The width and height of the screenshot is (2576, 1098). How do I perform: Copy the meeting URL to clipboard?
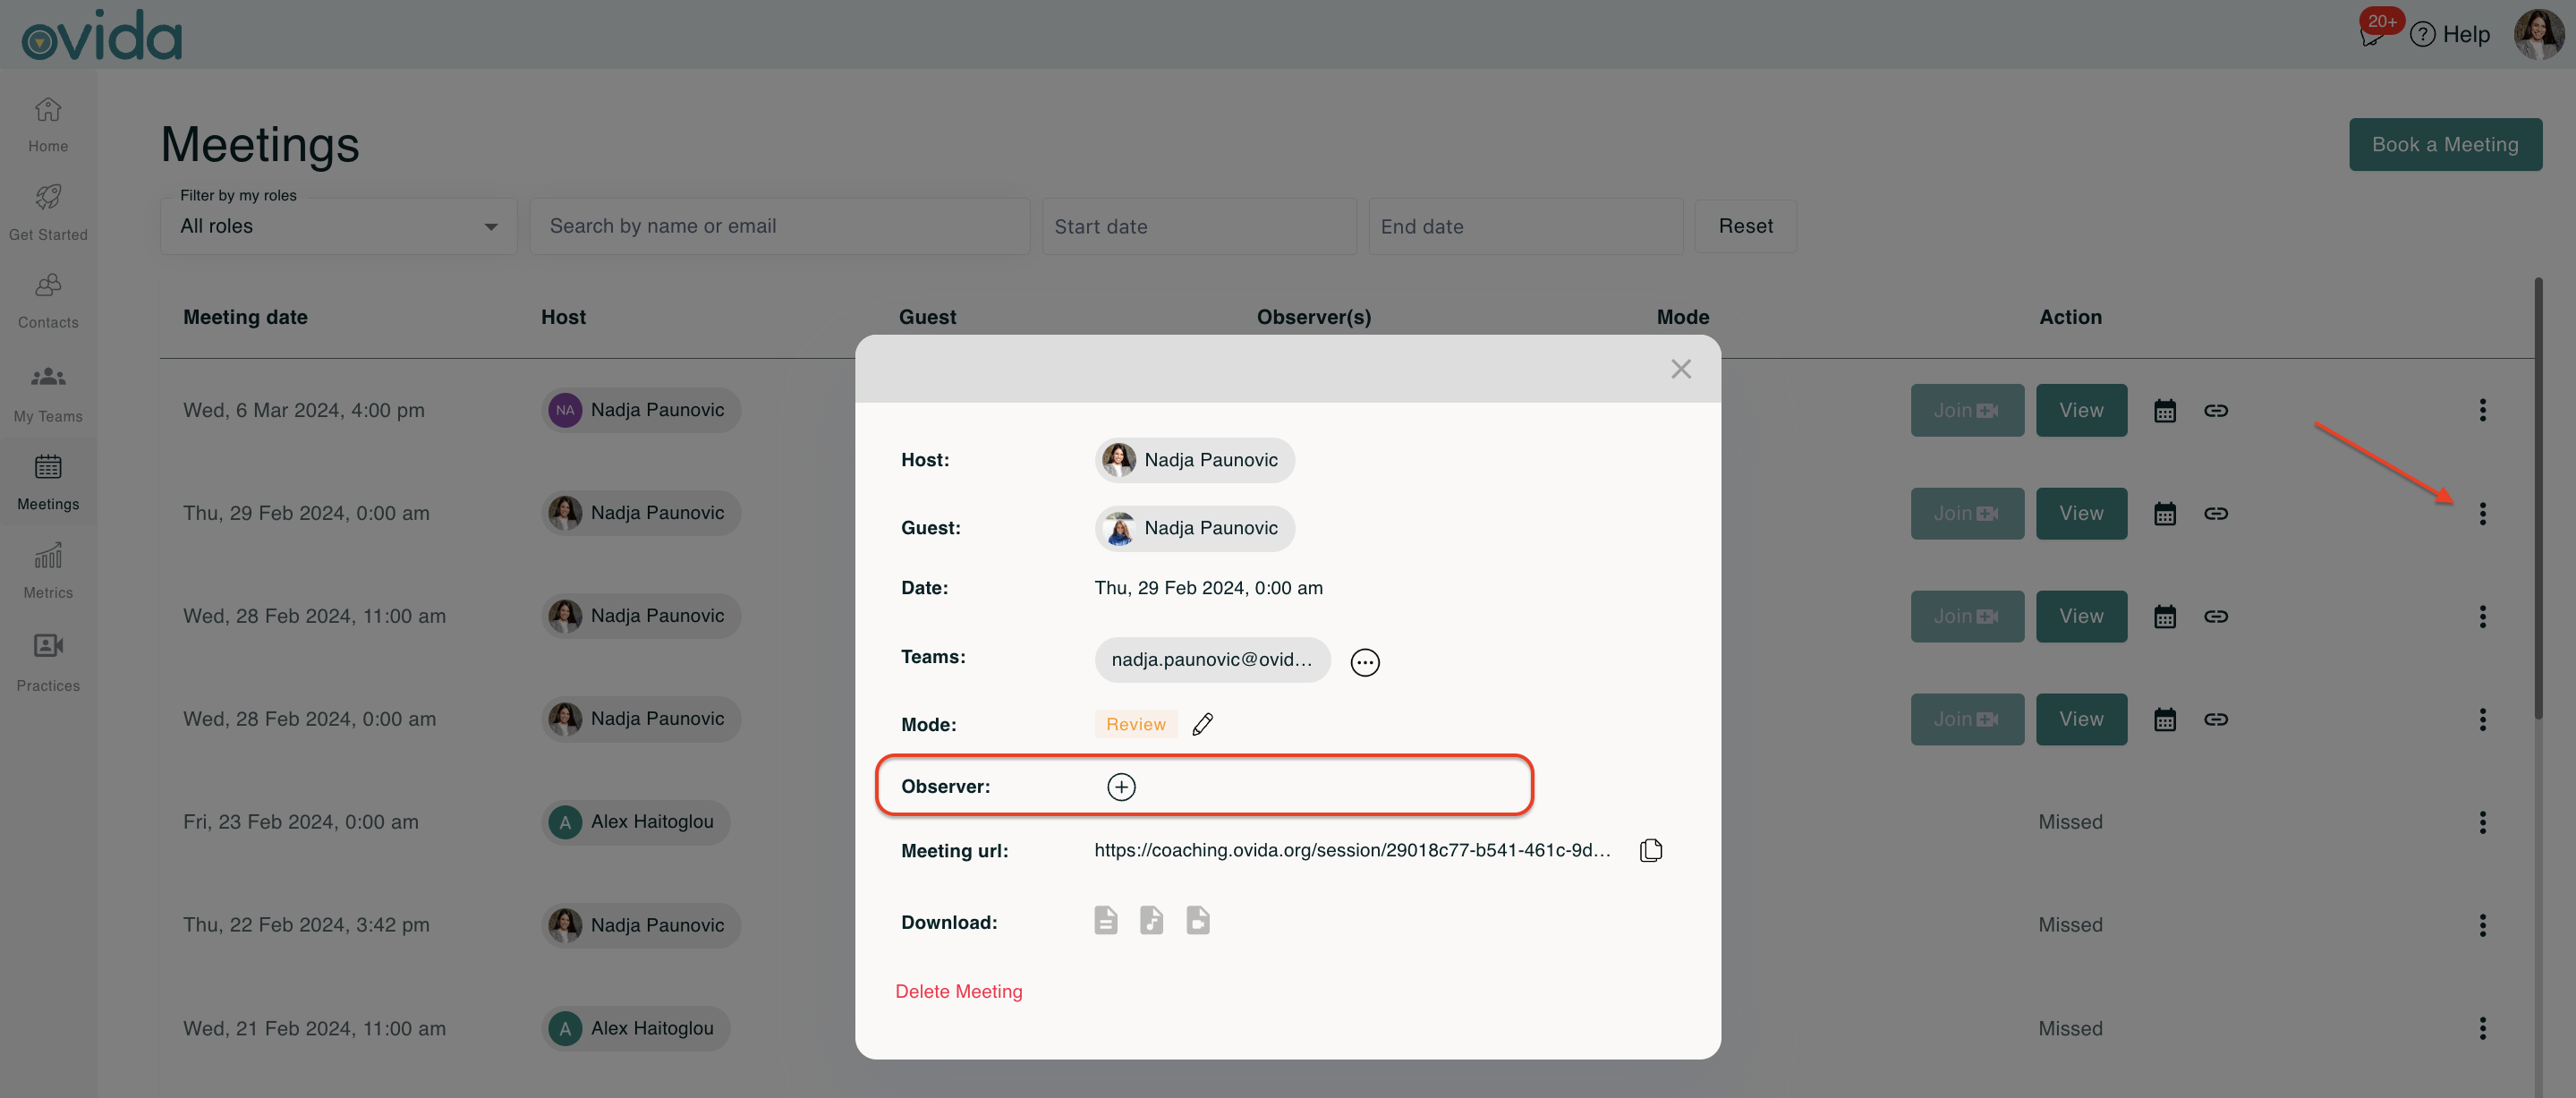pyautogui.click(x=1650, y=850)
